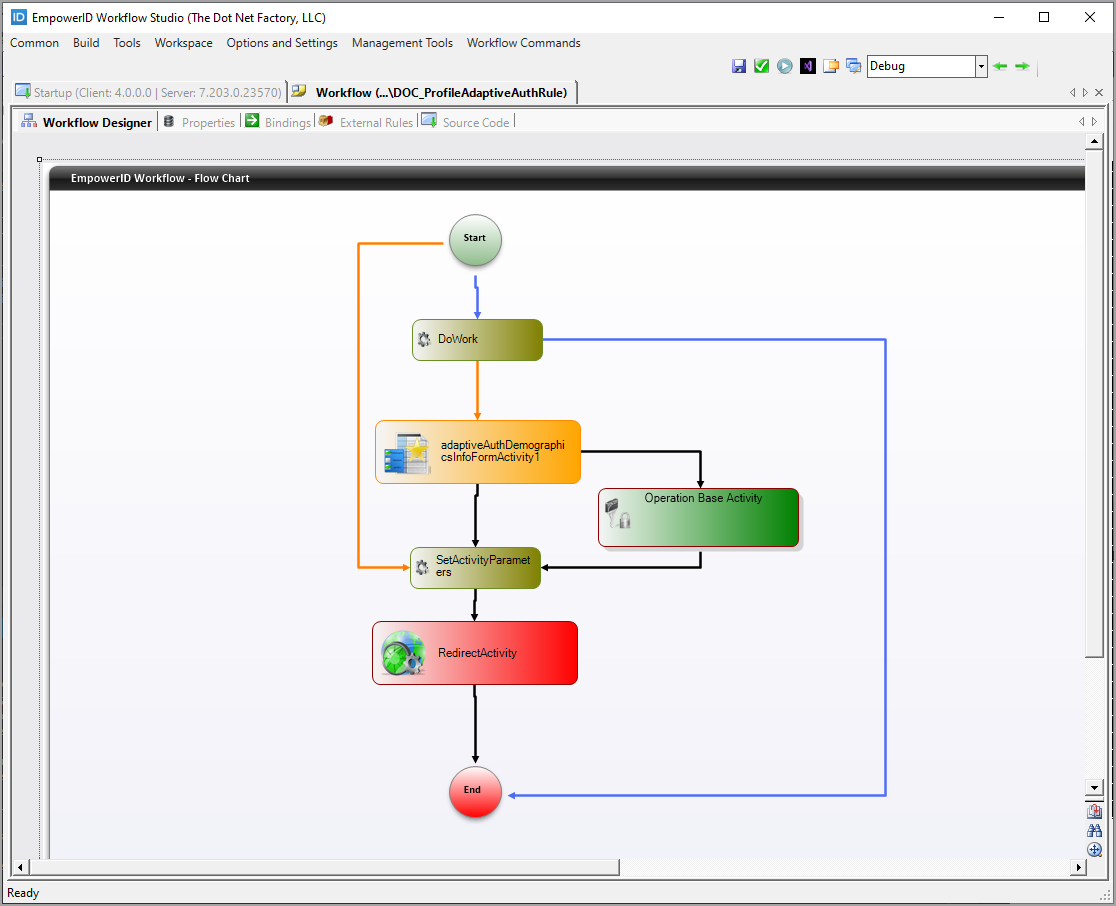Click the green forward arrow icon
The width and height of the screenshot is (1116, 906).
point(1022,66)
